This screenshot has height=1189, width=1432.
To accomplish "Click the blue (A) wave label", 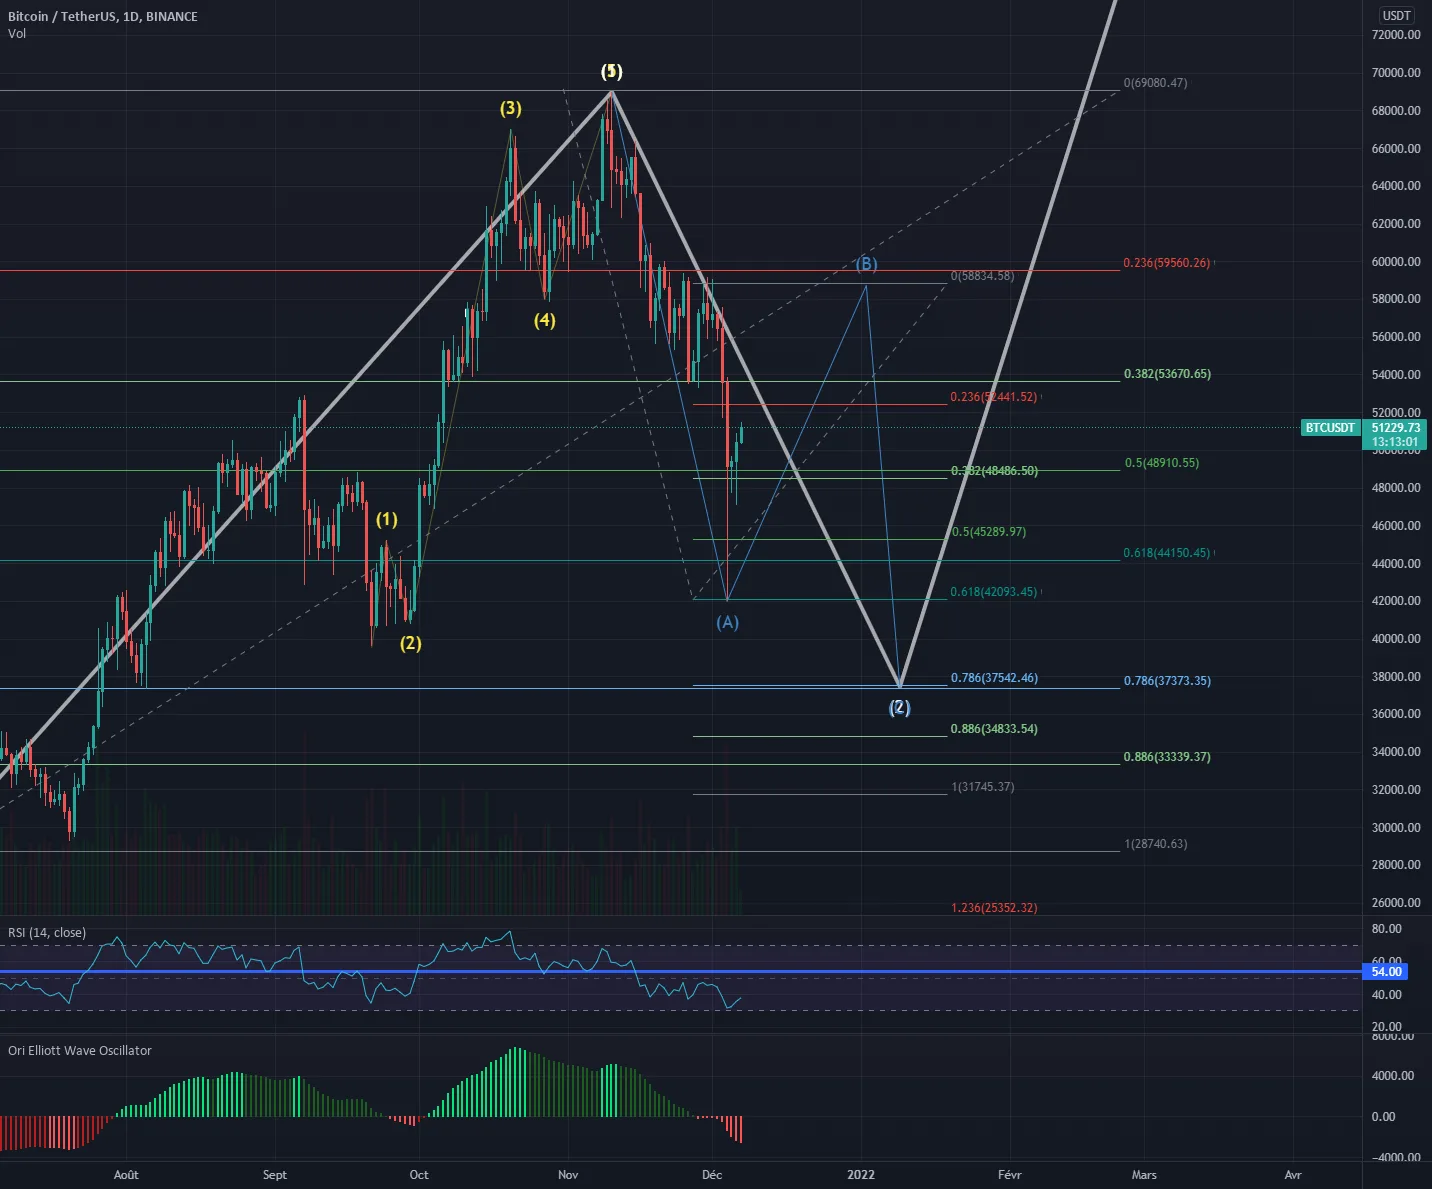I will coord(727,622).
